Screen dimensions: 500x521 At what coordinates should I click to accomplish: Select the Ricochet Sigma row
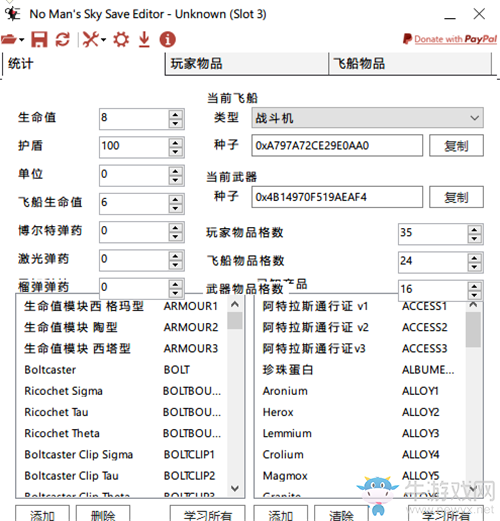click(x=122, y=391)
